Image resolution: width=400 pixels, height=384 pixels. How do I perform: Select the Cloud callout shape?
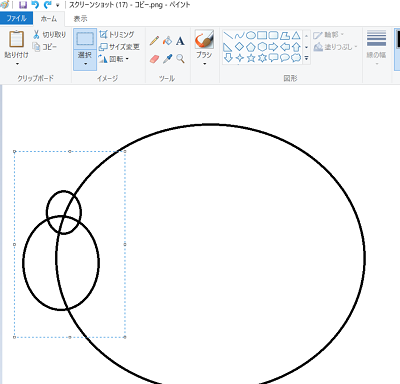pos(296,58)
